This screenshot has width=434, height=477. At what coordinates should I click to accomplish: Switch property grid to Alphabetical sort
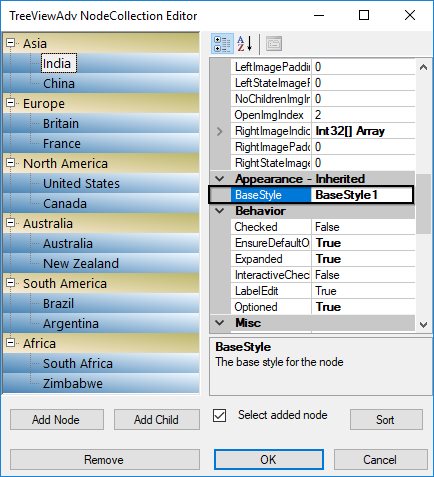point(245,44)
